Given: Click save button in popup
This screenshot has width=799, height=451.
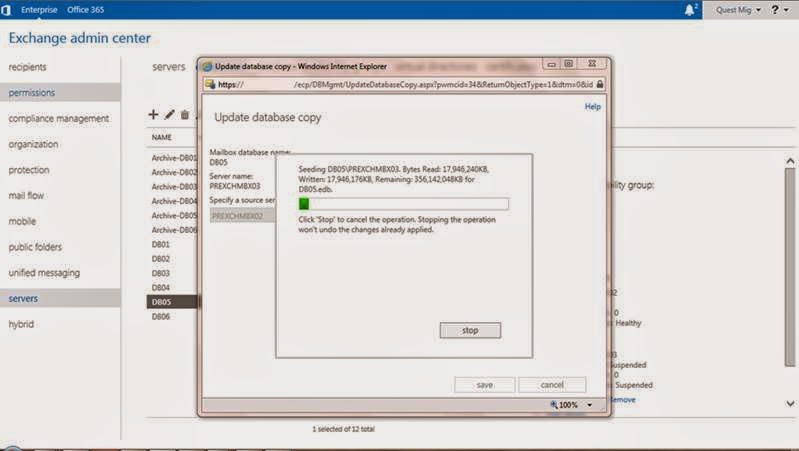Looking at the screenshot, I should click(485, 385).
